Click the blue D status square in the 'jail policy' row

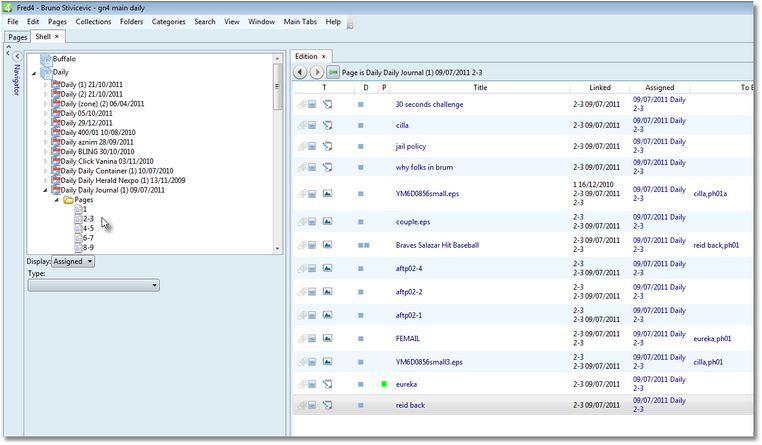click(361, 146)
